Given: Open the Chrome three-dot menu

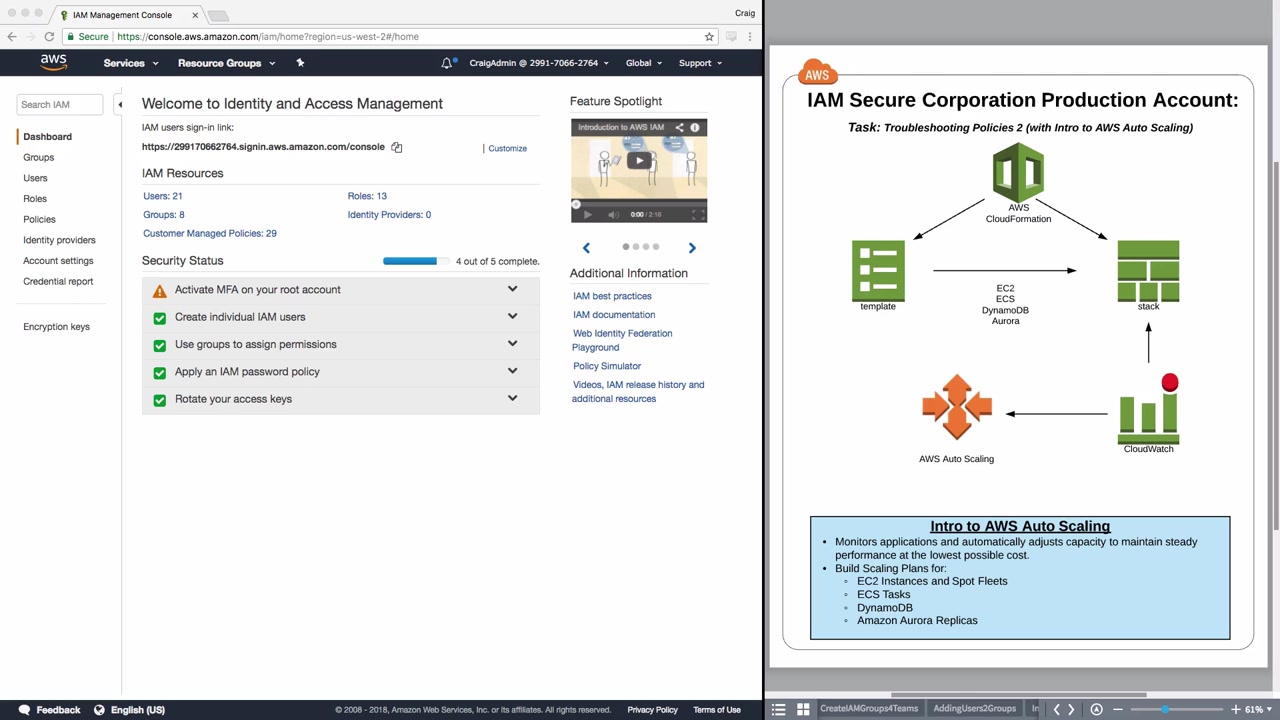Looking at the screenshot, I should 751,37.
